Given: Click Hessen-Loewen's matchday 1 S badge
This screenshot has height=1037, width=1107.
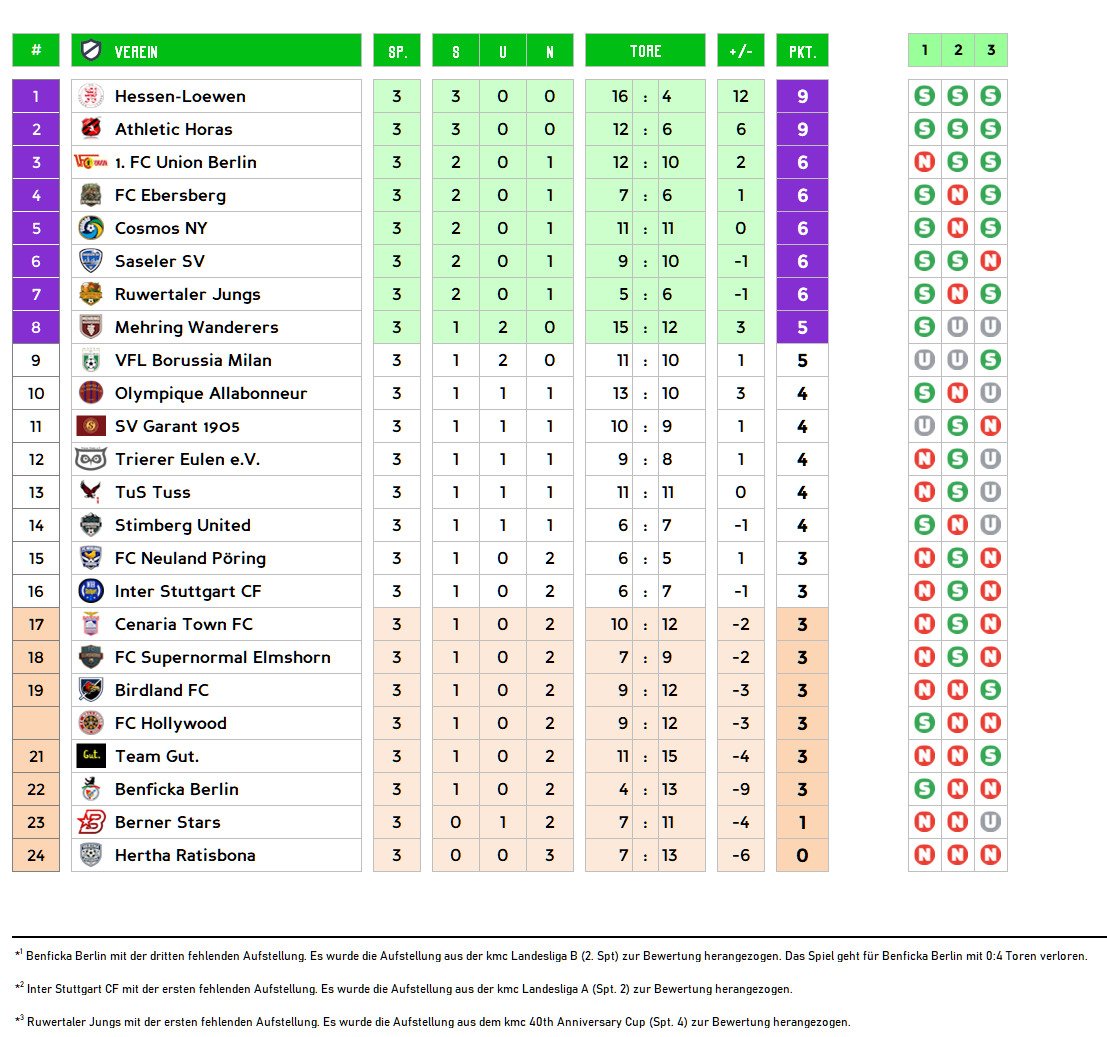Looking at the screenshot, I should click(x=924, y=96).
